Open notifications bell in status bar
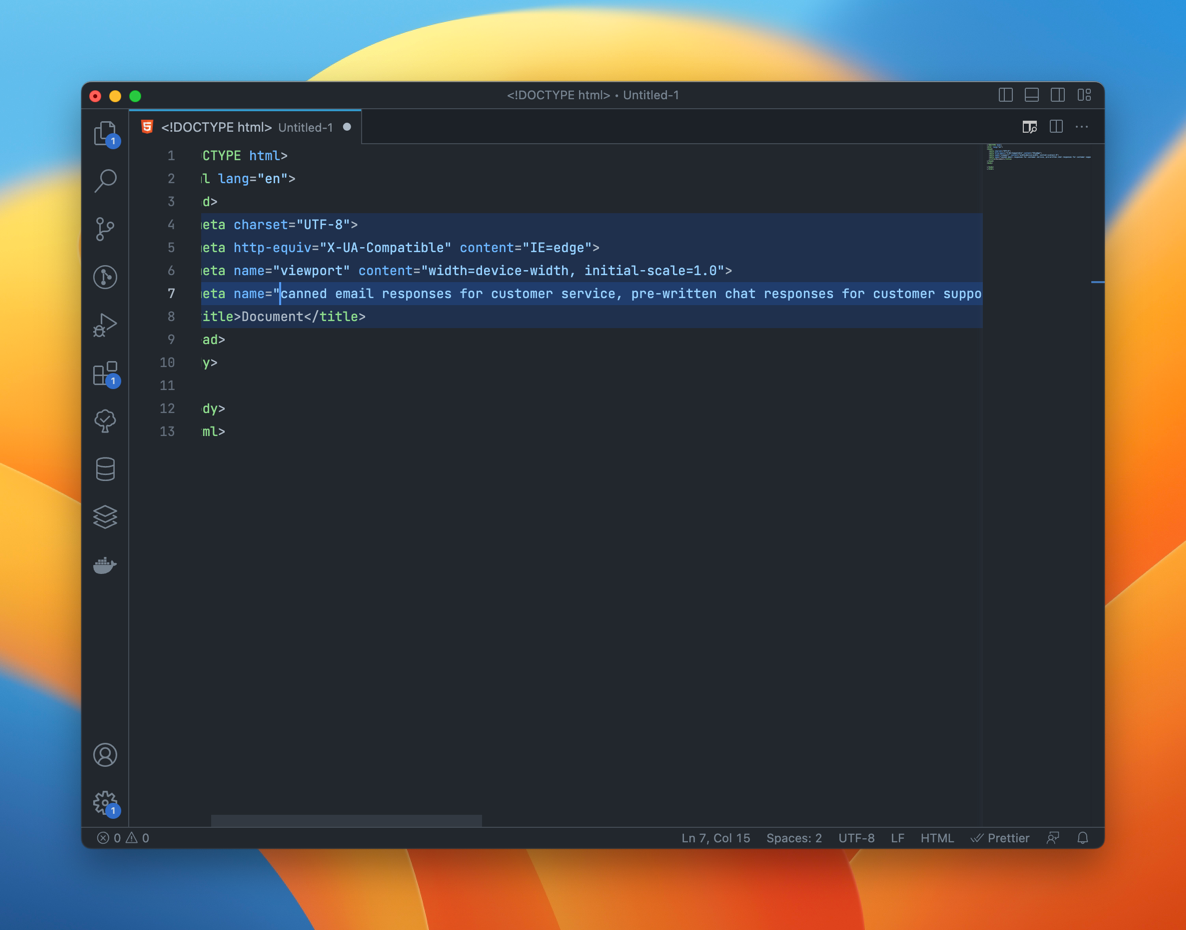 point(1083,838)
